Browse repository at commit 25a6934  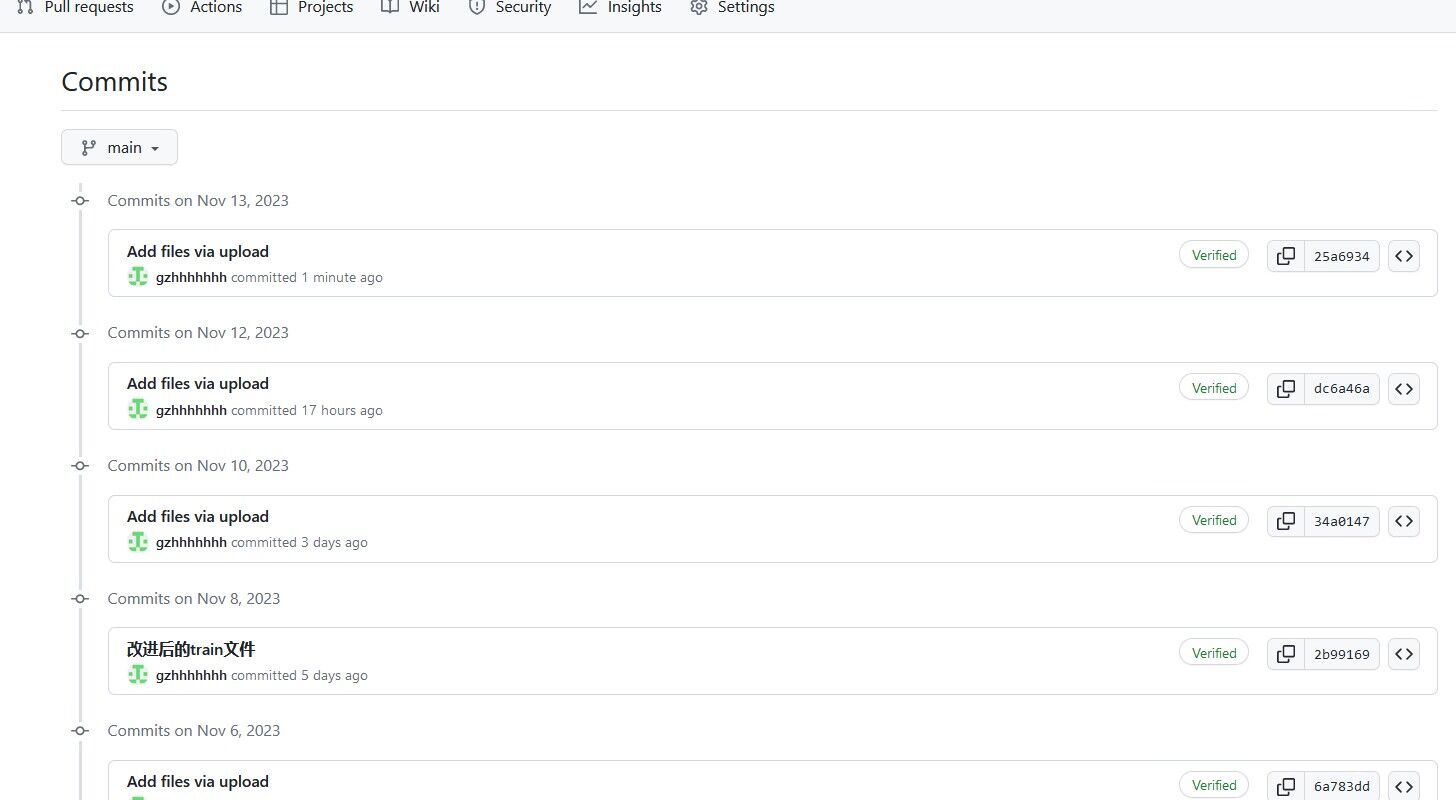click(x=1404, y=256)
